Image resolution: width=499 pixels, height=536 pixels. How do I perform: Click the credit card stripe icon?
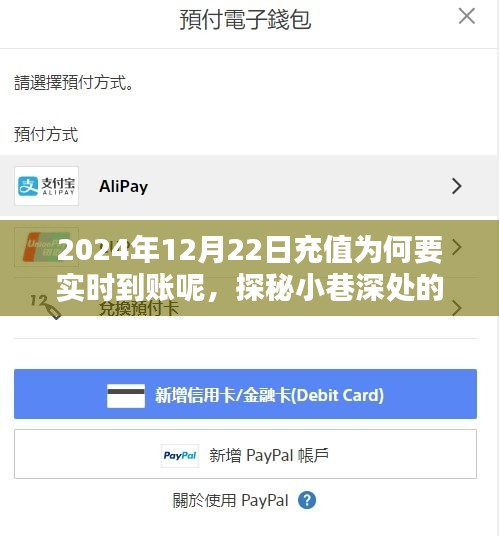[x=126, y=396]
